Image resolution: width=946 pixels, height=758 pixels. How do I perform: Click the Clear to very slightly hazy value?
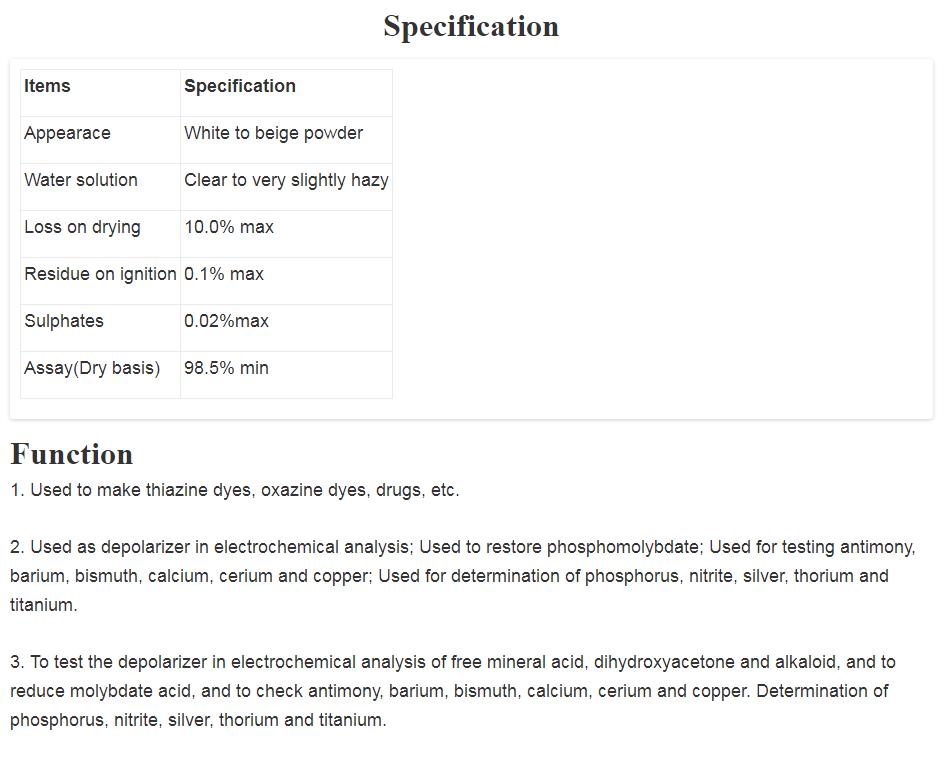[286, 180]
